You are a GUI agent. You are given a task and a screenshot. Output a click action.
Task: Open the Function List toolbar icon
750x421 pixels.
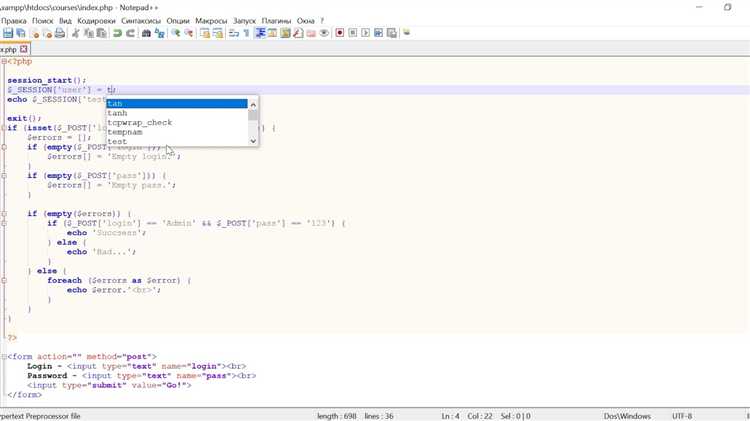(298, 33)
